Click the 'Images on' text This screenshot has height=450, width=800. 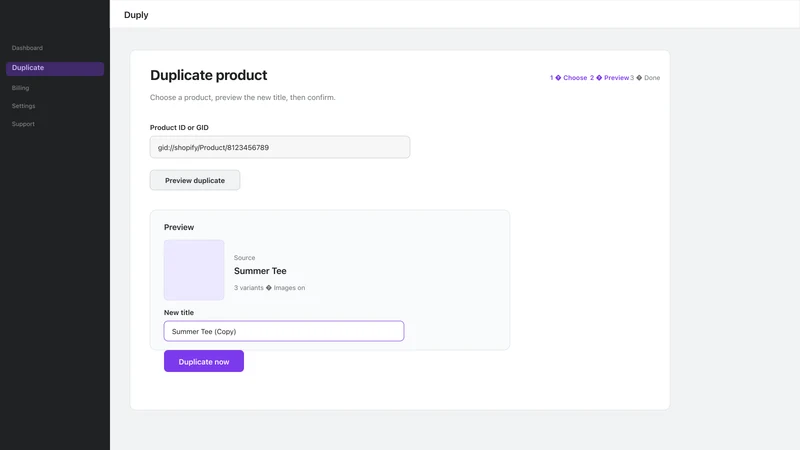(289, 288)
